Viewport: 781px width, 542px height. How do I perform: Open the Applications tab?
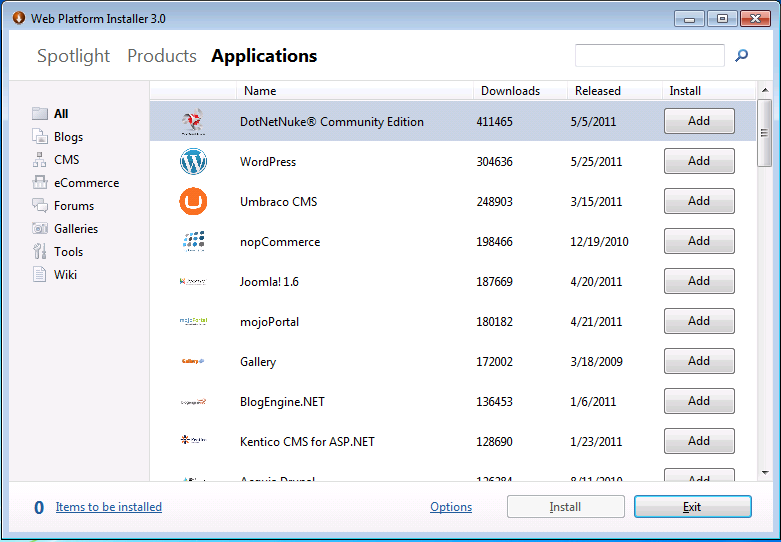tap(264, 56)
